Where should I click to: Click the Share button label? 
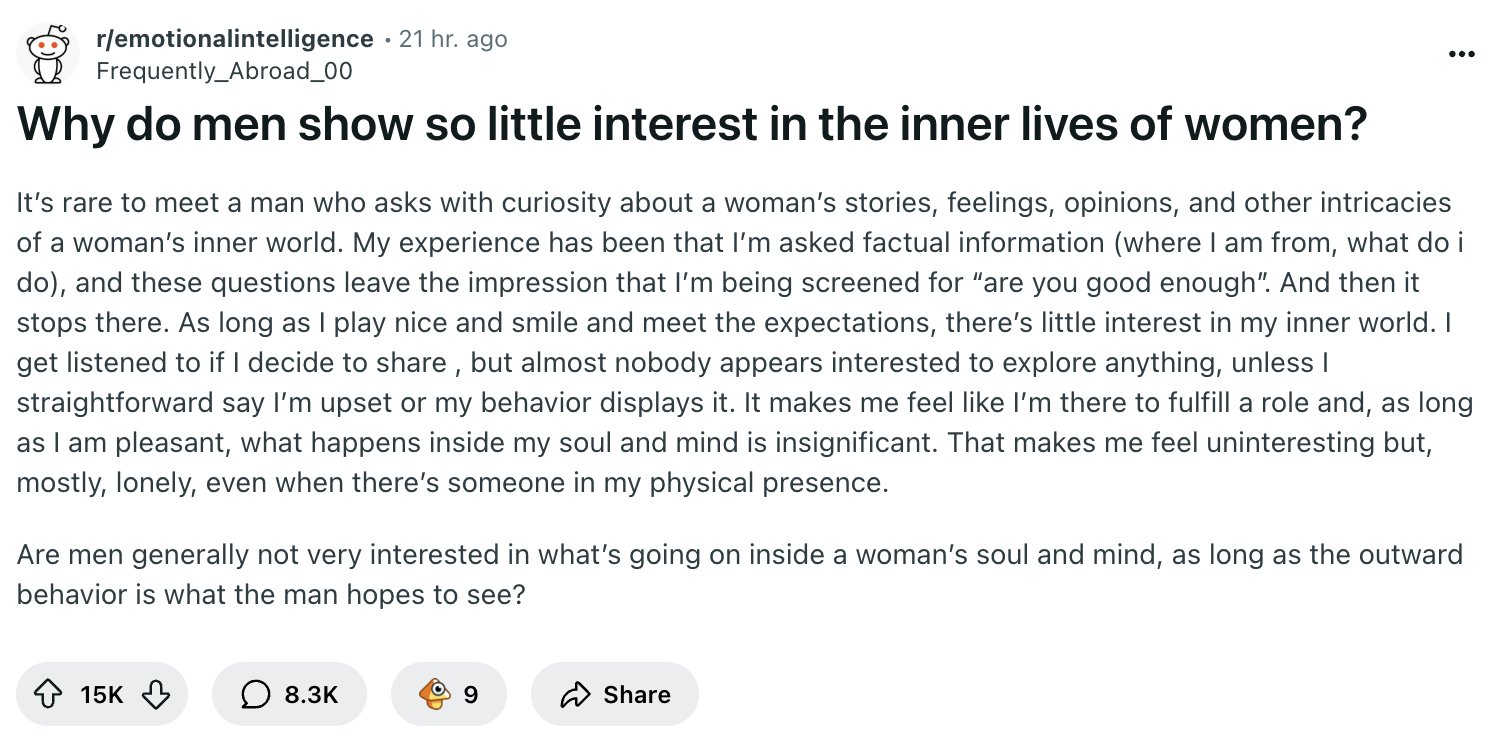coord(637,694)
